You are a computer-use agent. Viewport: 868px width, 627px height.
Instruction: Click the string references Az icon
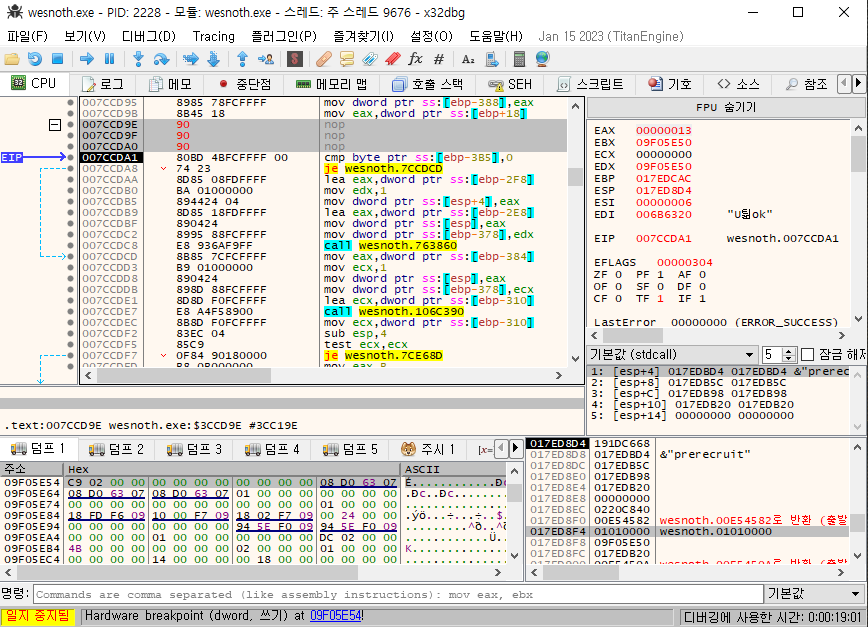(468, 59)
